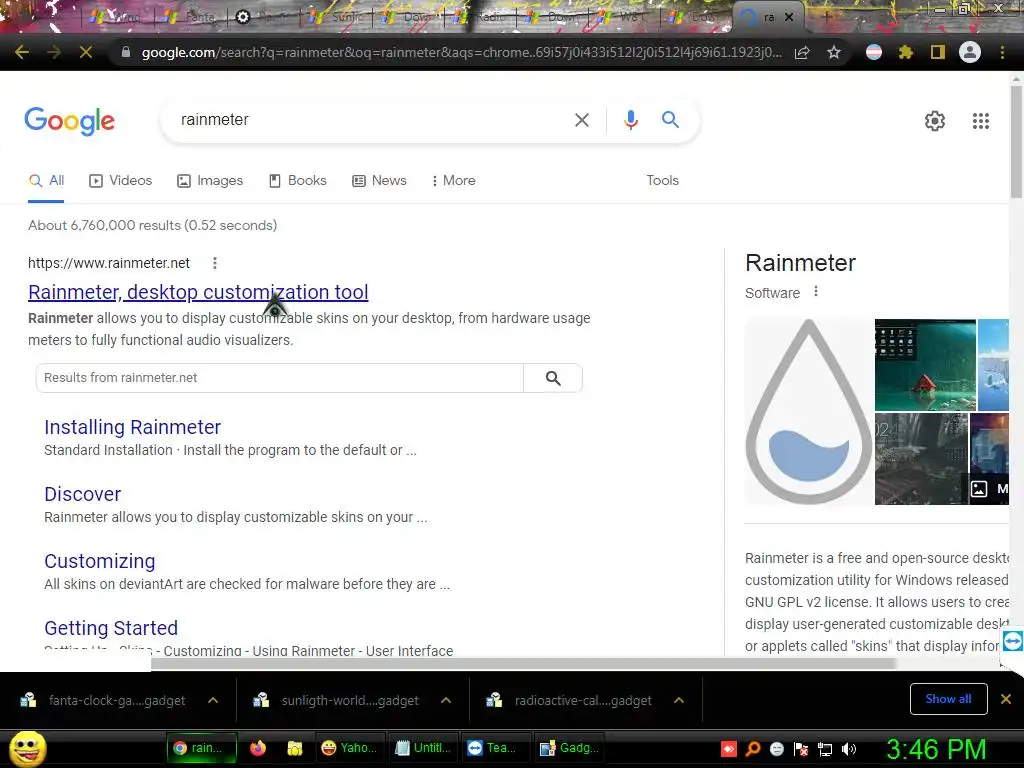Open Firefox from the taskbar
1024x768 pixels.
coord(258,748)
